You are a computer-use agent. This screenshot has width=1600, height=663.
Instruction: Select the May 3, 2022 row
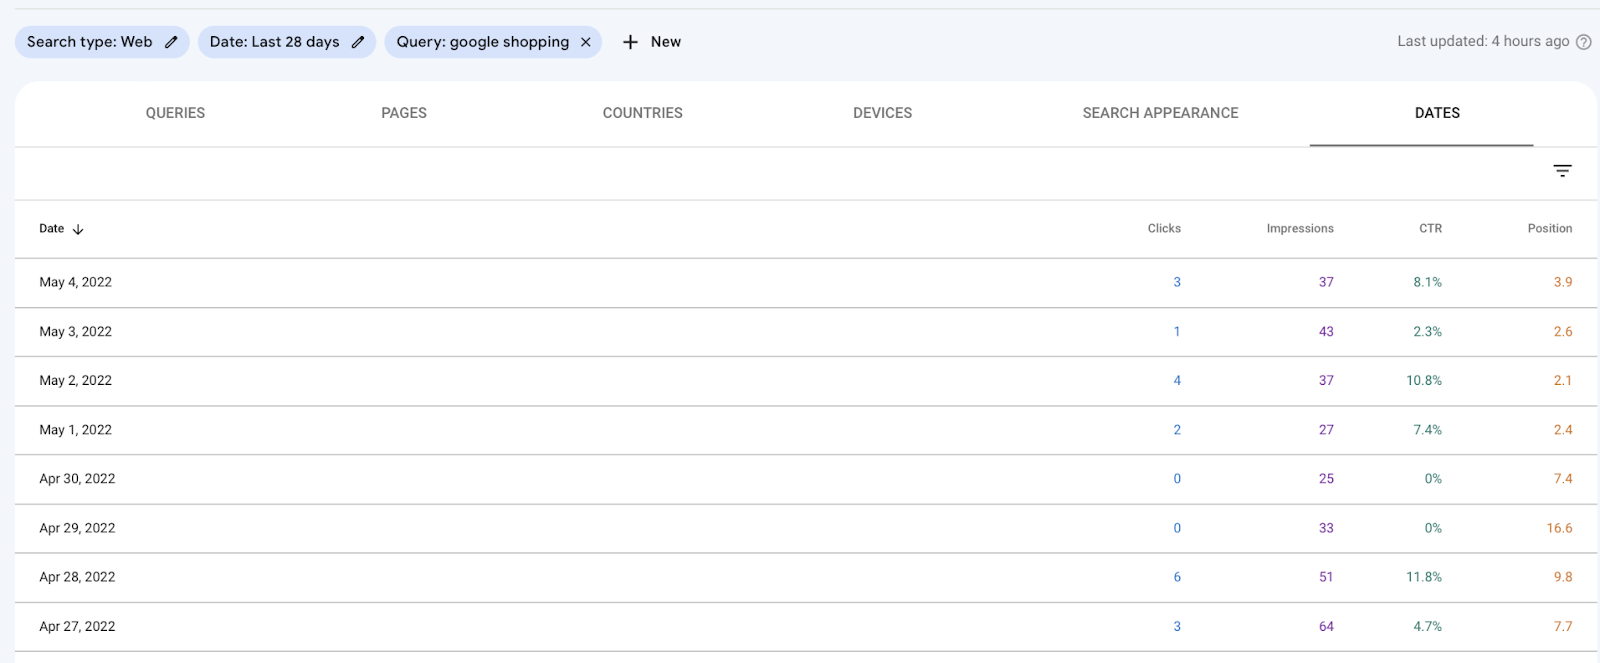pos(806,332)
